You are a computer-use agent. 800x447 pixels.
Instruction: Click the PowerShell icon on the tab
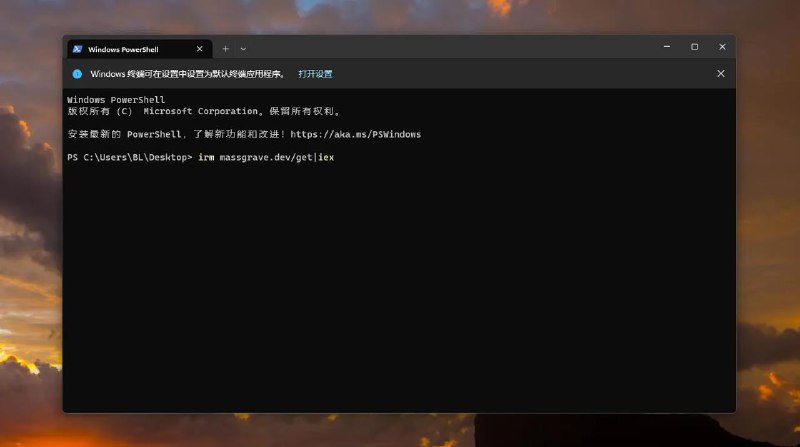point(77,49)
